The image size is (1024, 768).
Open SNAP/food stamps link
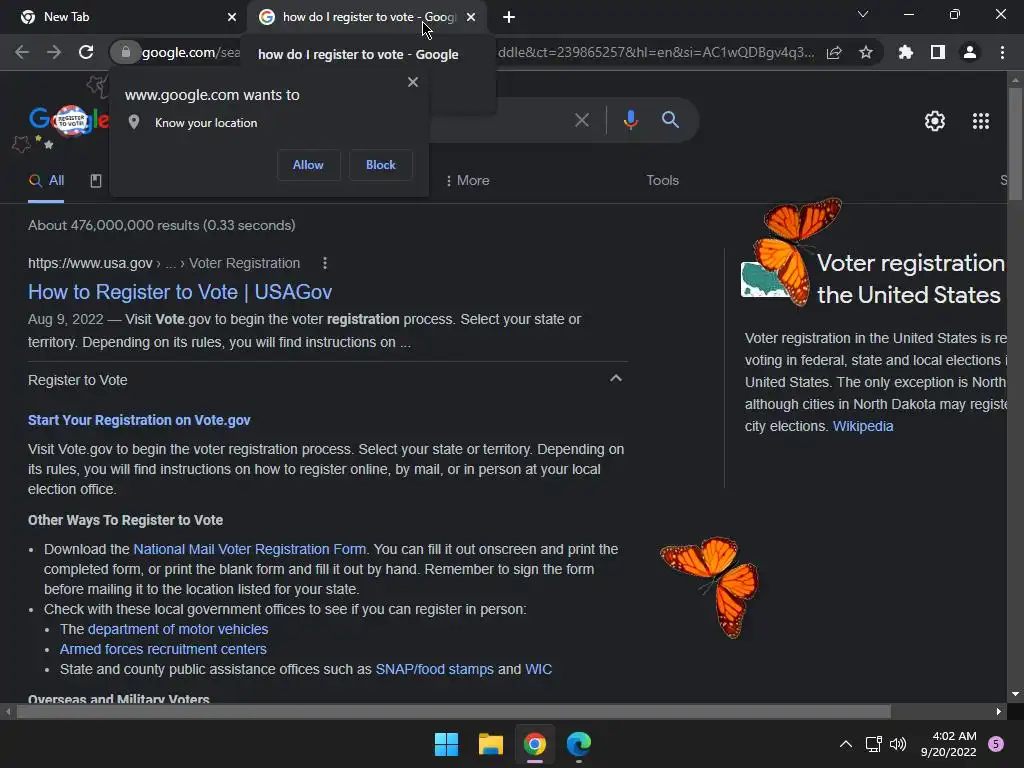[x=434, y=669]
